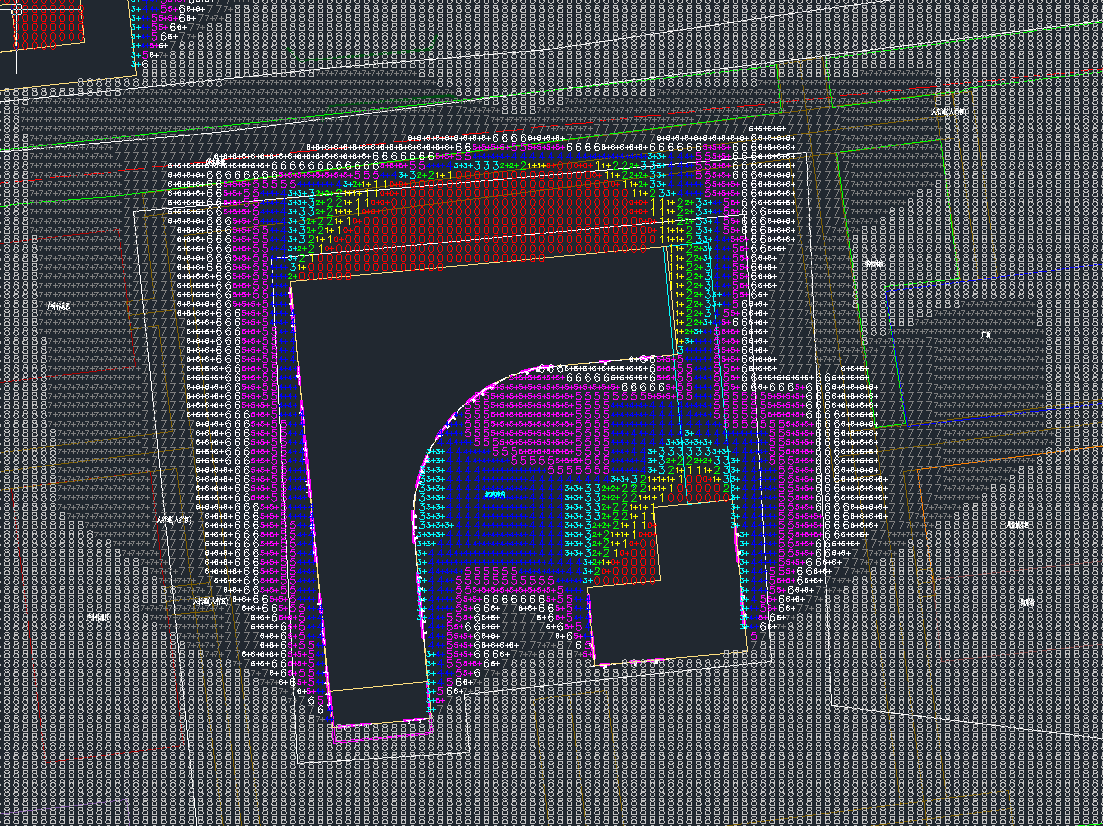Select the brown outline below the square building
The height and width of the screenshot is (826, 1103).
click(670, 665)
